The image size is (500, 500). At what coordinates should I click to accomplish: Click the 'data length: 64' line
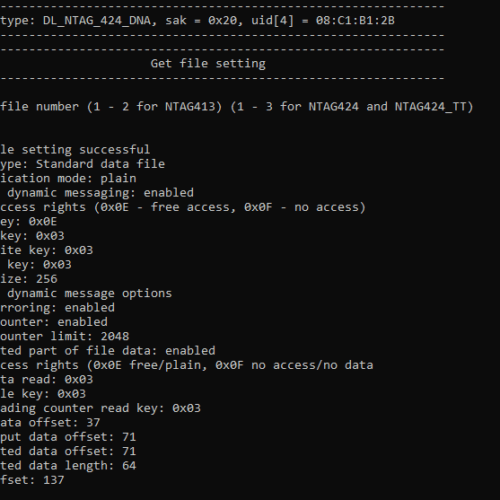tap(68, 465)
